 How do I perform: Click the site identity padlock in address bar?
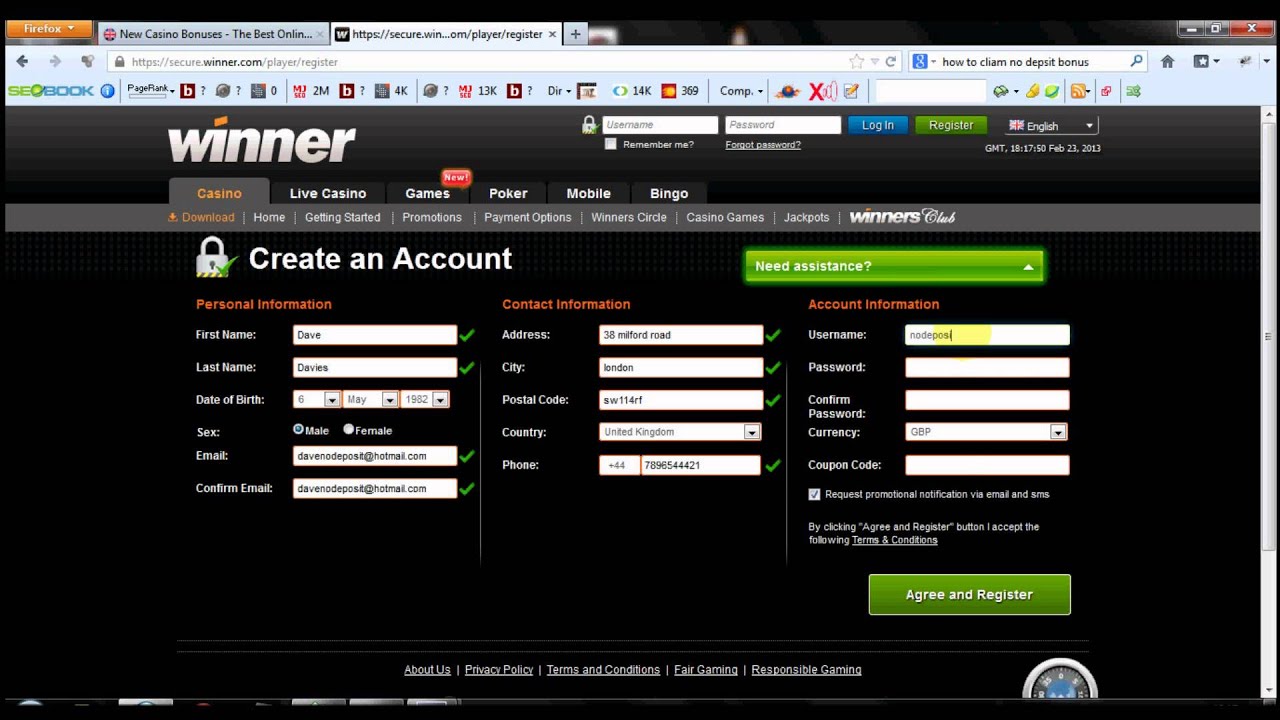(x=120, y=61)
